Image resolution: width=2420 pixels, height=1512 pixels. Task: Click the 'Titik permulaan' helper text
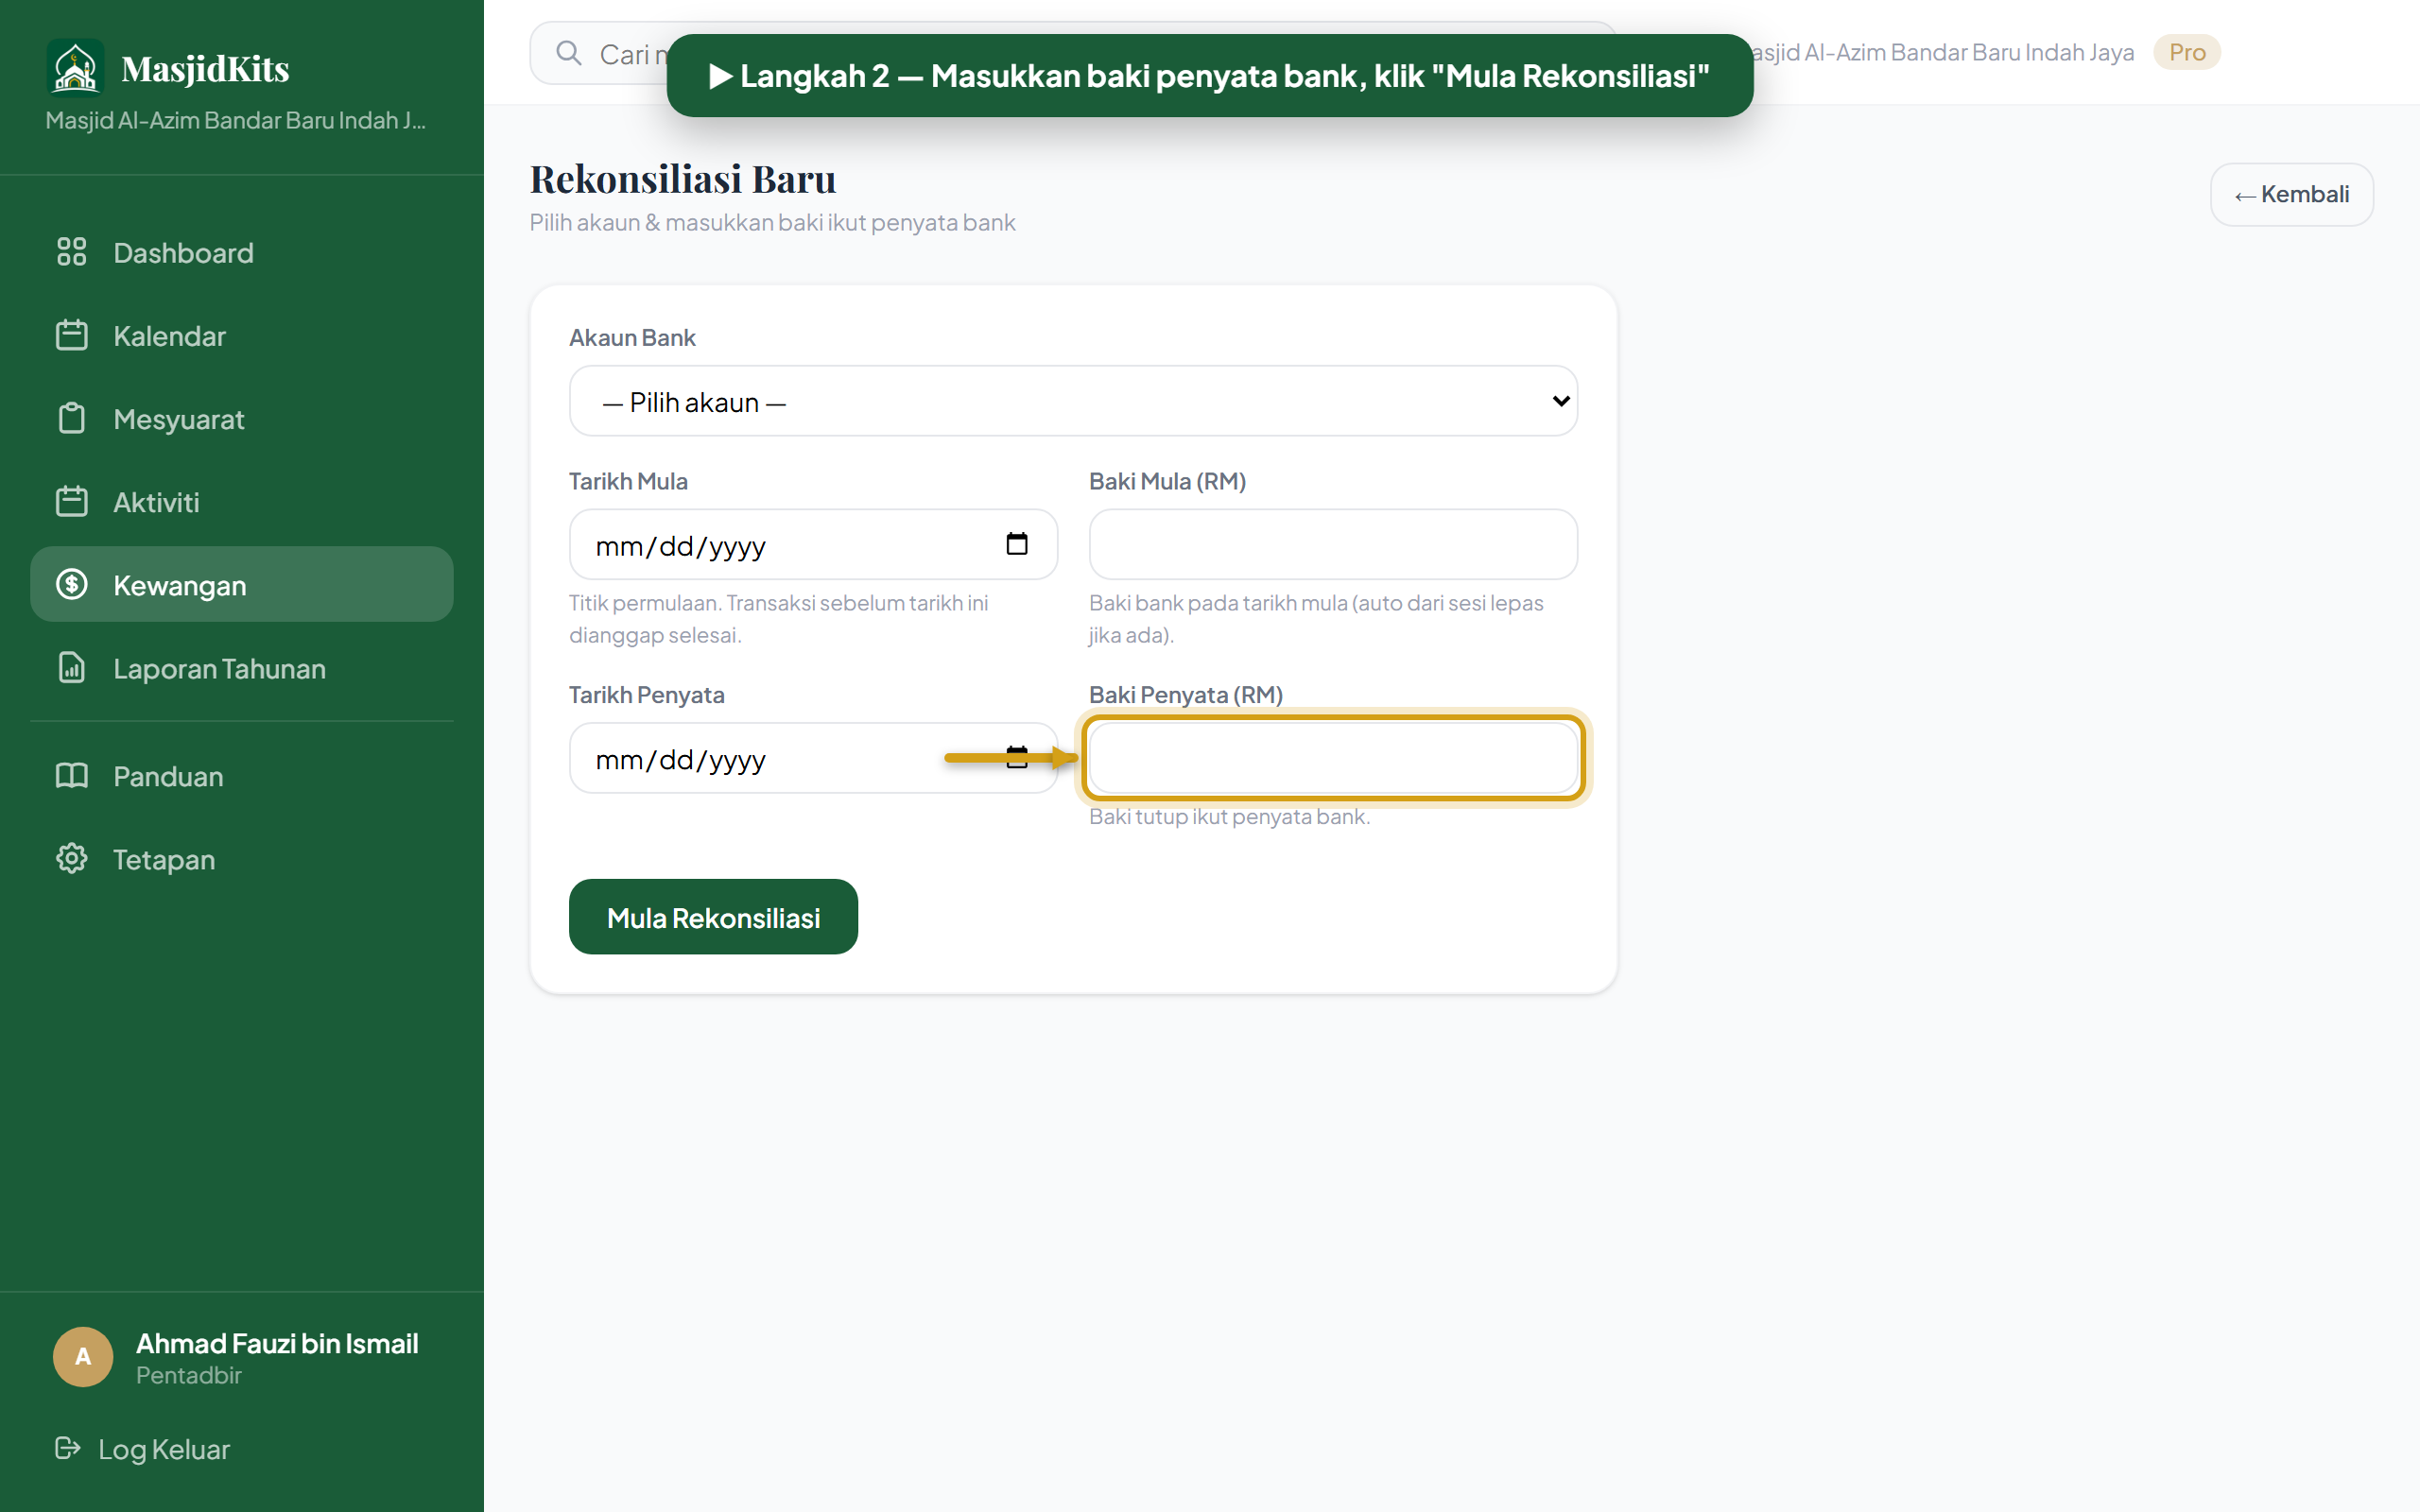pos(778,619)
